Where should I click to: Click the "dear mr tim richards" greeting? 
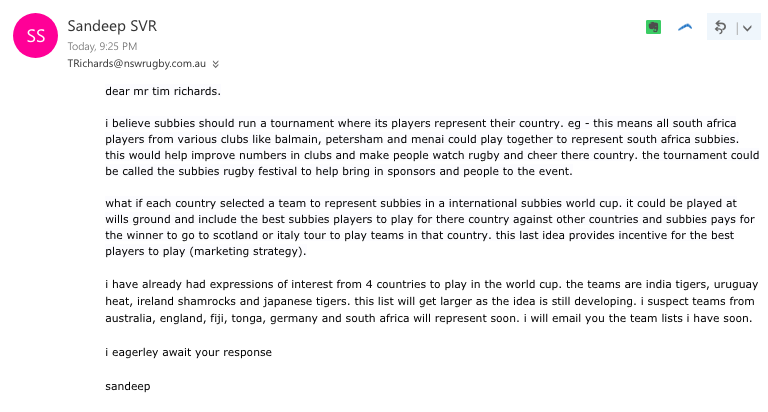[163, 91]
